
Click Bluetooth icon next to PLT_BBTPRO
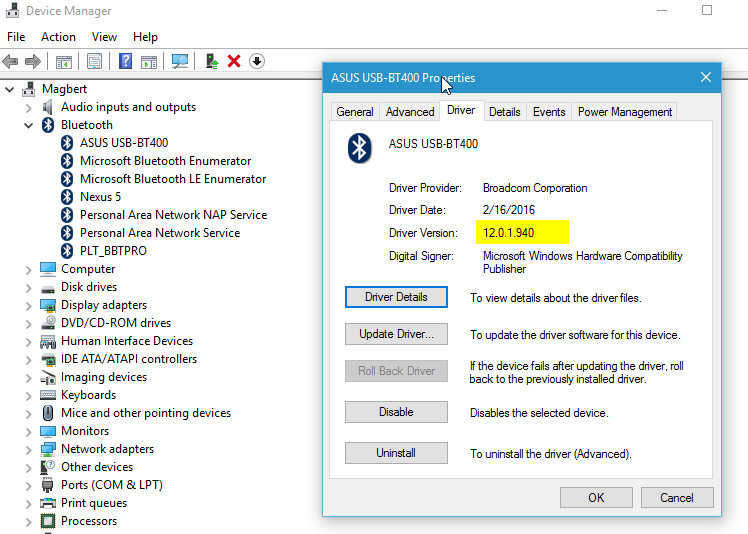[67, 251]
